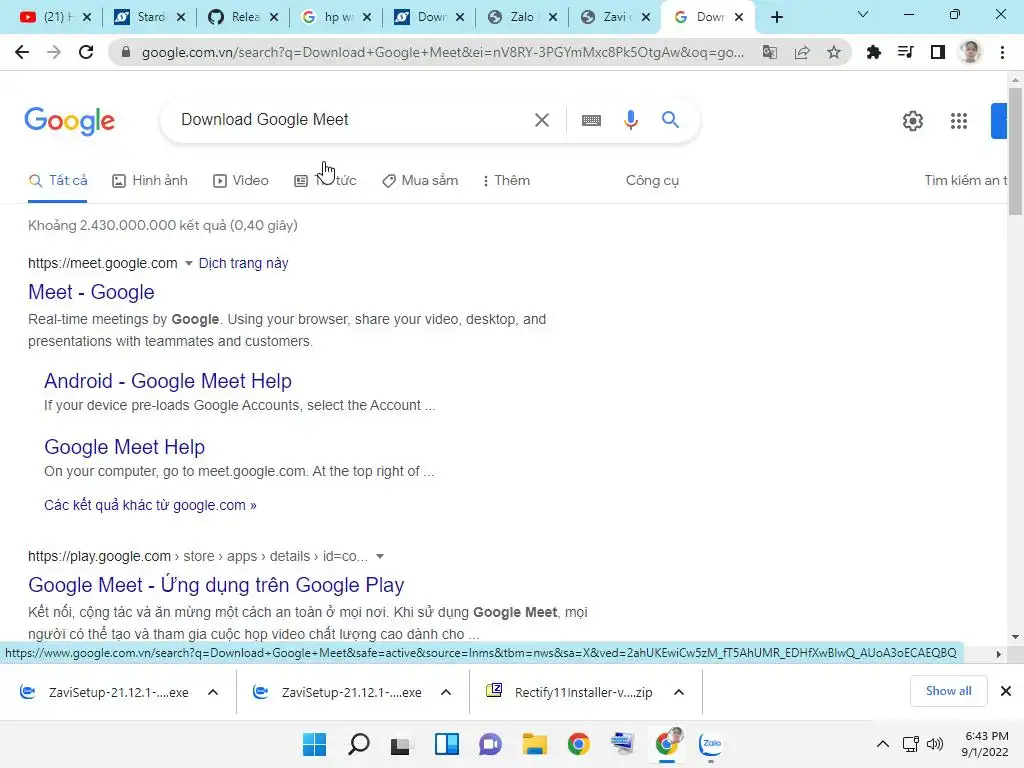
Task: Expand the Thêm filter menu
Action: click(506, 181)
